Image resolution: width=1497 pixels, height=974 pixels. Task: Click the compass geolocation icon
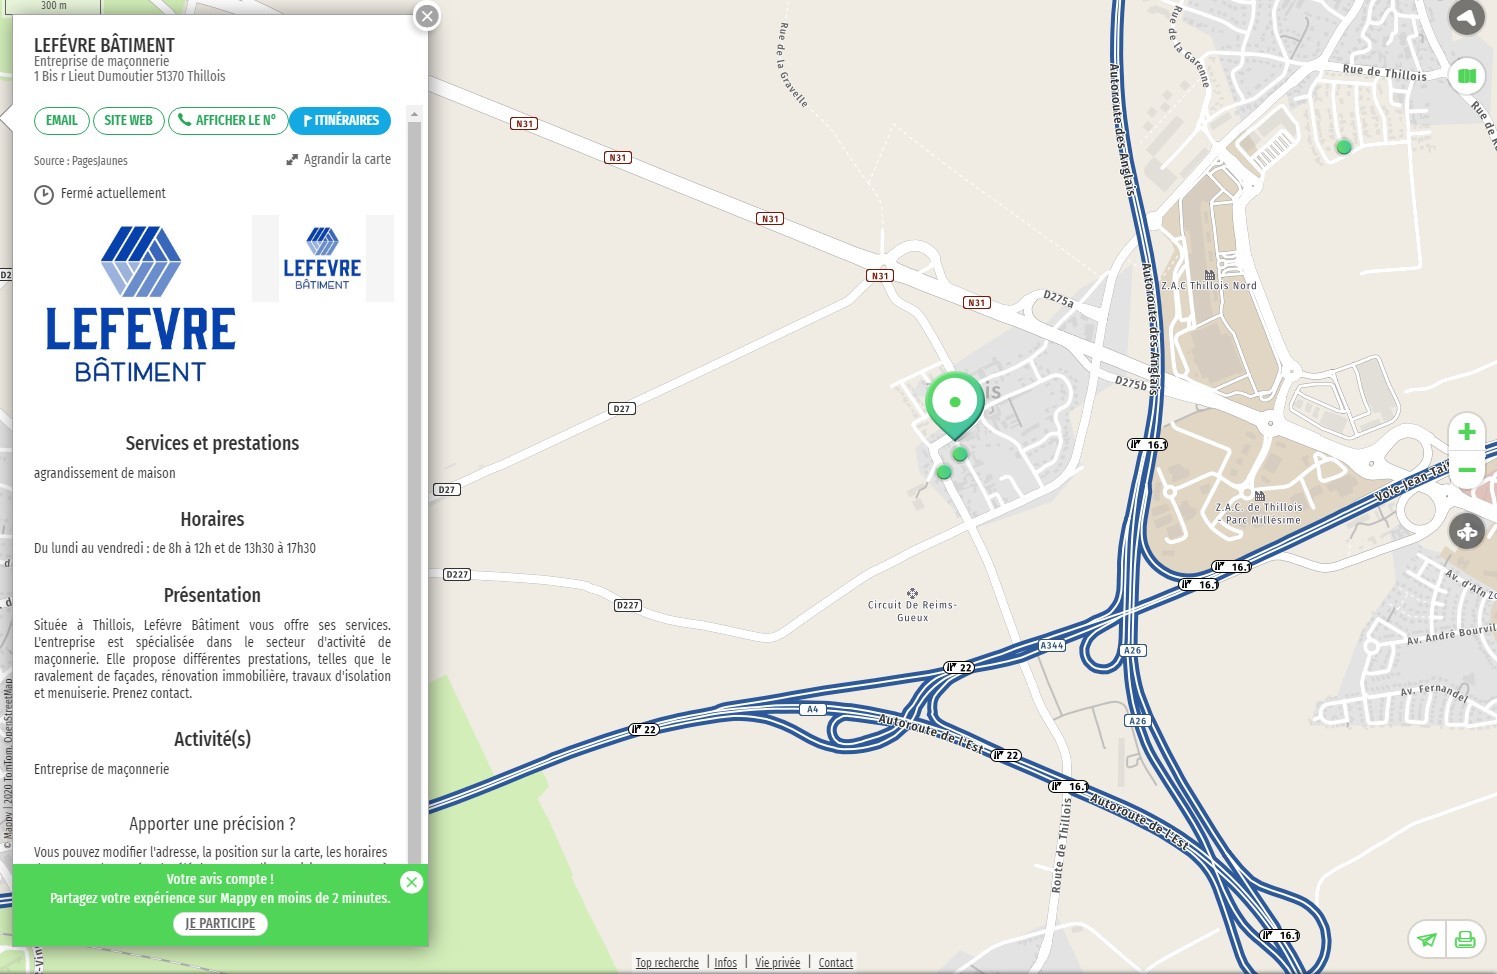click(1466, 17)
